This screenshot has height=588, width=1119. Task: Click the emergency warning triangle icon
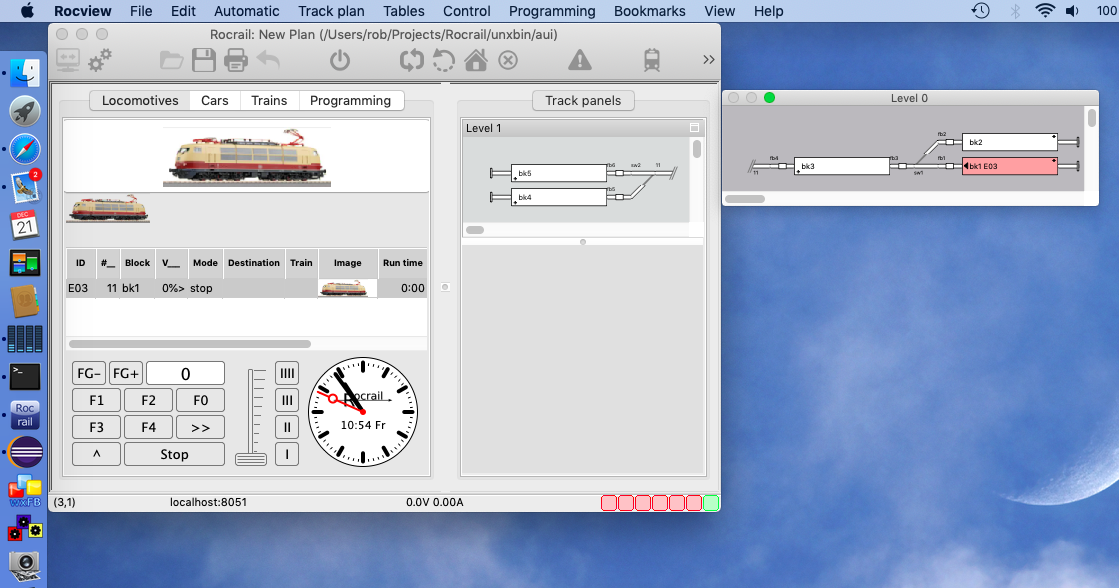point(579,61)
